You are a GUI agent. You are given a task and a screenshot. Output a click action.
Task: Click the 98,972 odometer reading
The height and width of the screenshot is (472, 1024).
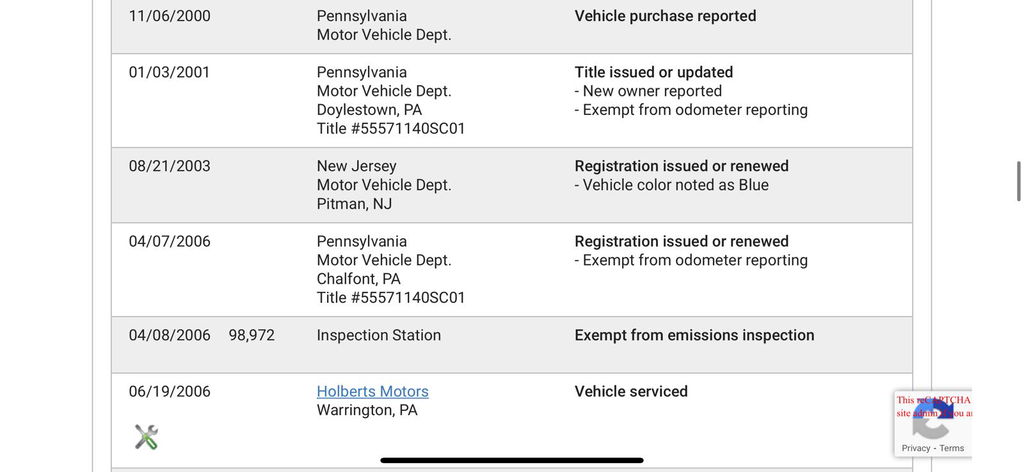[x=251, y=335]
